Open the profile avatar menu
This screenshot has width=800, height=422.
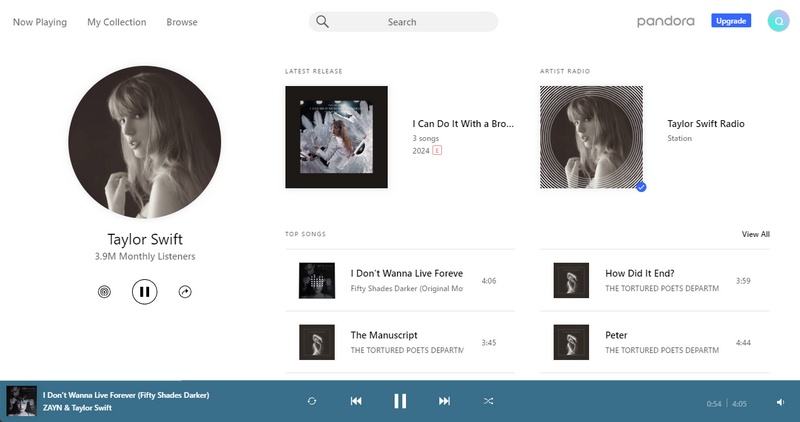[x=778, y=21]
